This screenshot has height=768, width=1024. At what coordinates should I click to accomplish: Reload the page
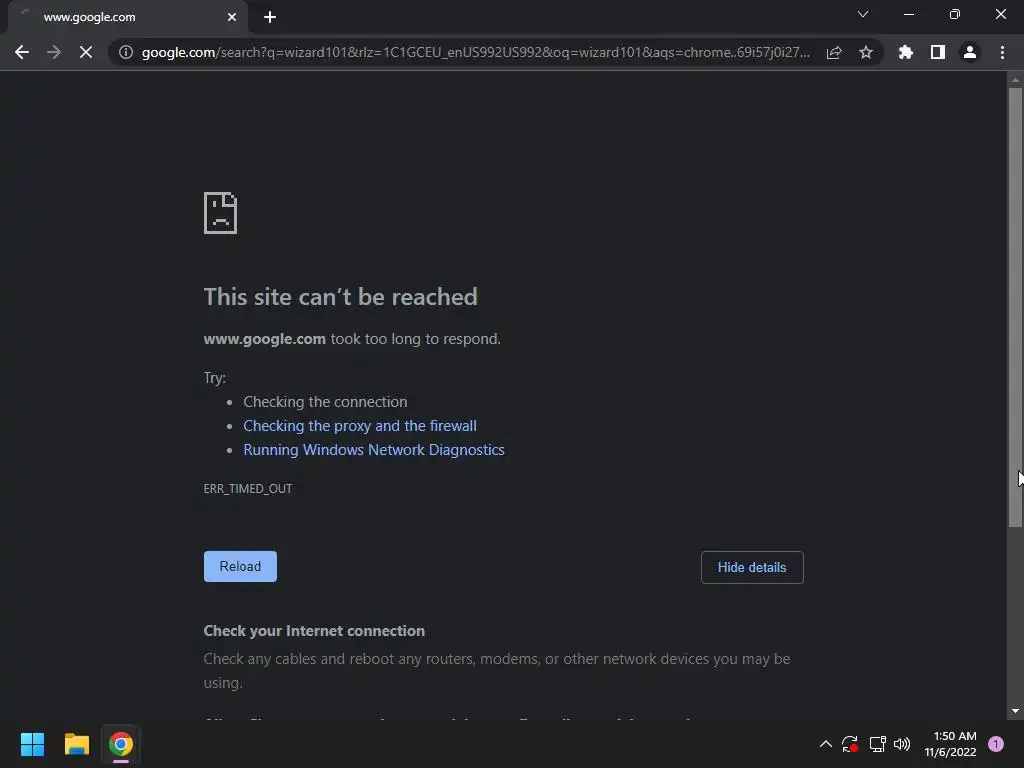[x=240, y=566]
